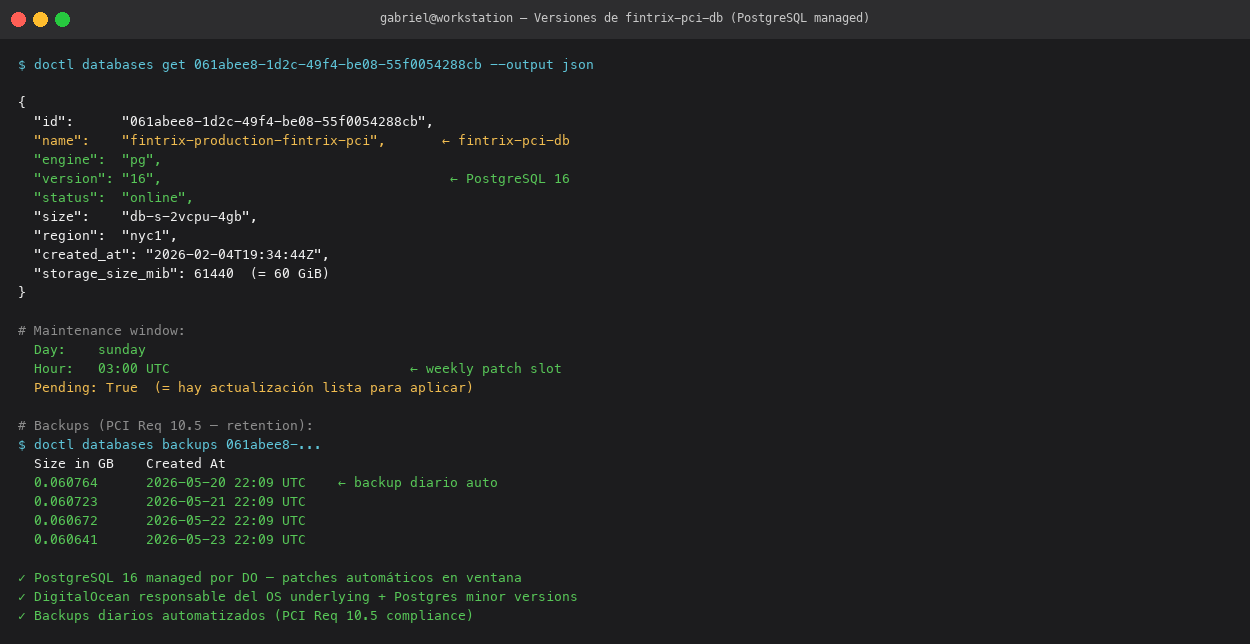Click the '← fintrix-pci-db' annotation

506,140
